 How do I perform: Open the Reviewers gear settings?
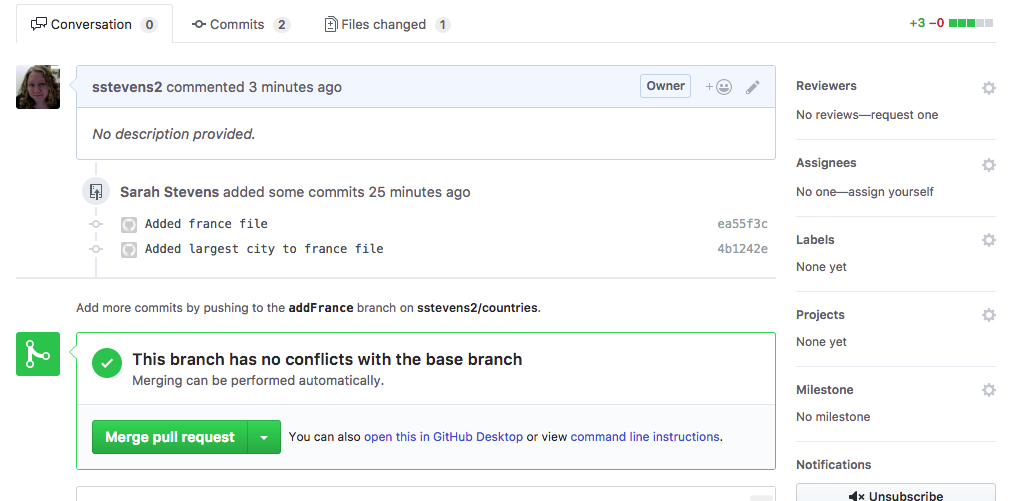point(989,88)
